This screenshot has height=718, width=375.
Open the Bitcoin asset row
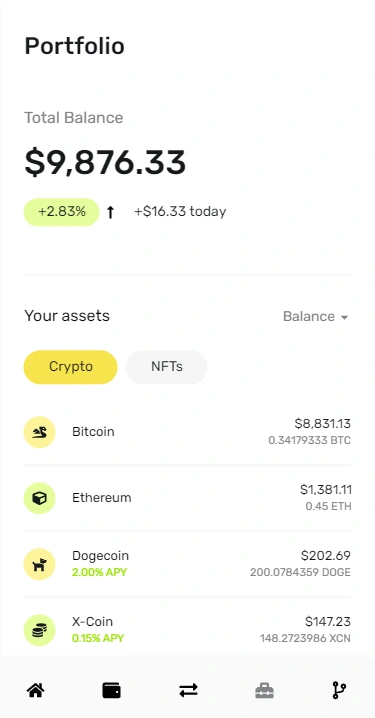(x=187, y=432)
